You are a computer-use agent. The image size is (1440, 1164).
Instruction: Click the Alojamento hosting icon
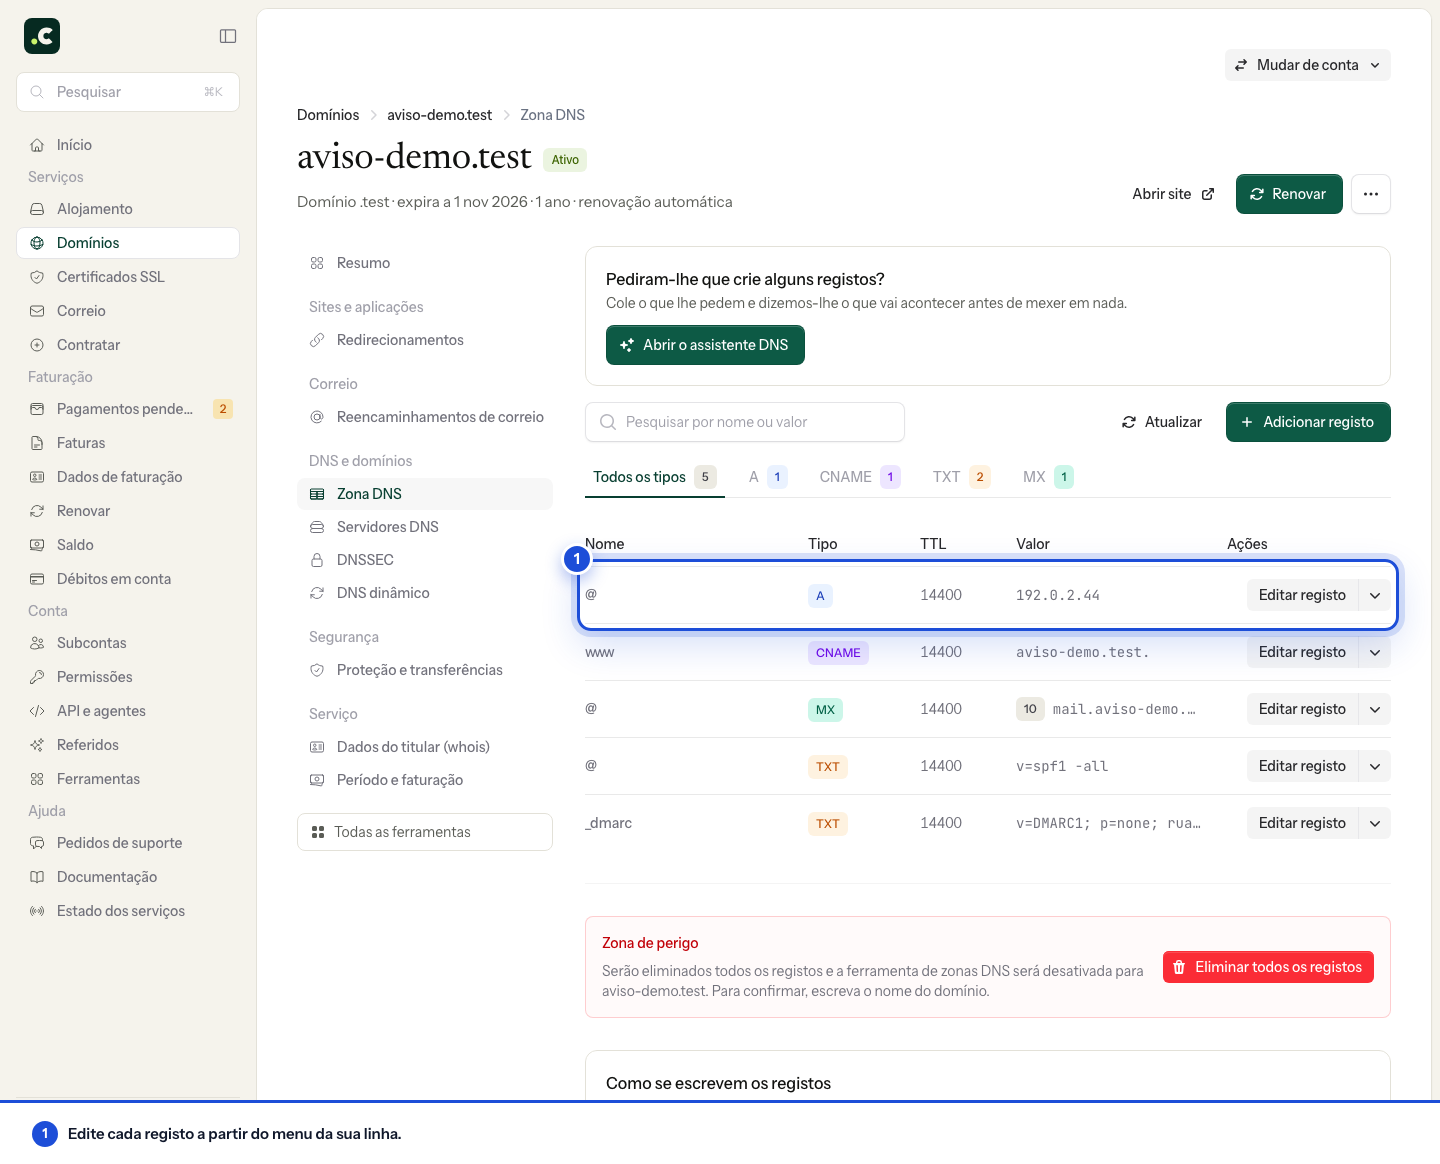(x=37, y=209)
